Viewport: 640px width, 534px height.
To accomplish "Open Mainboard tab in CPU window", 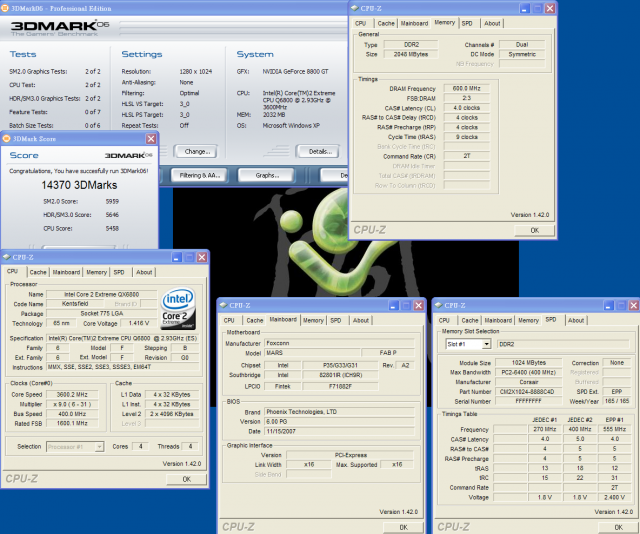I will [x=66, y=272].
